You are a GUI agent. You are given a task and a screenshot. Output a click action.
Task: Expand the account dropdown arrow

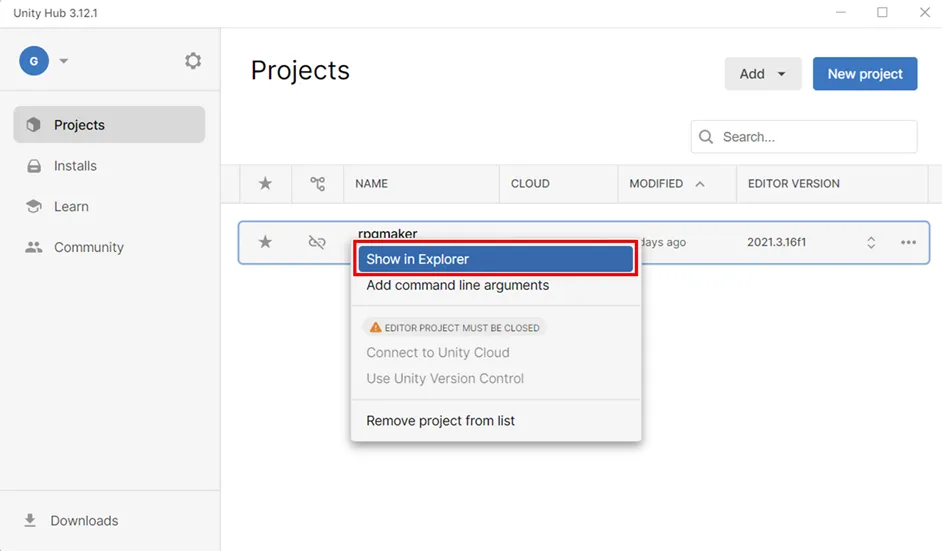[x=64, y=61]
